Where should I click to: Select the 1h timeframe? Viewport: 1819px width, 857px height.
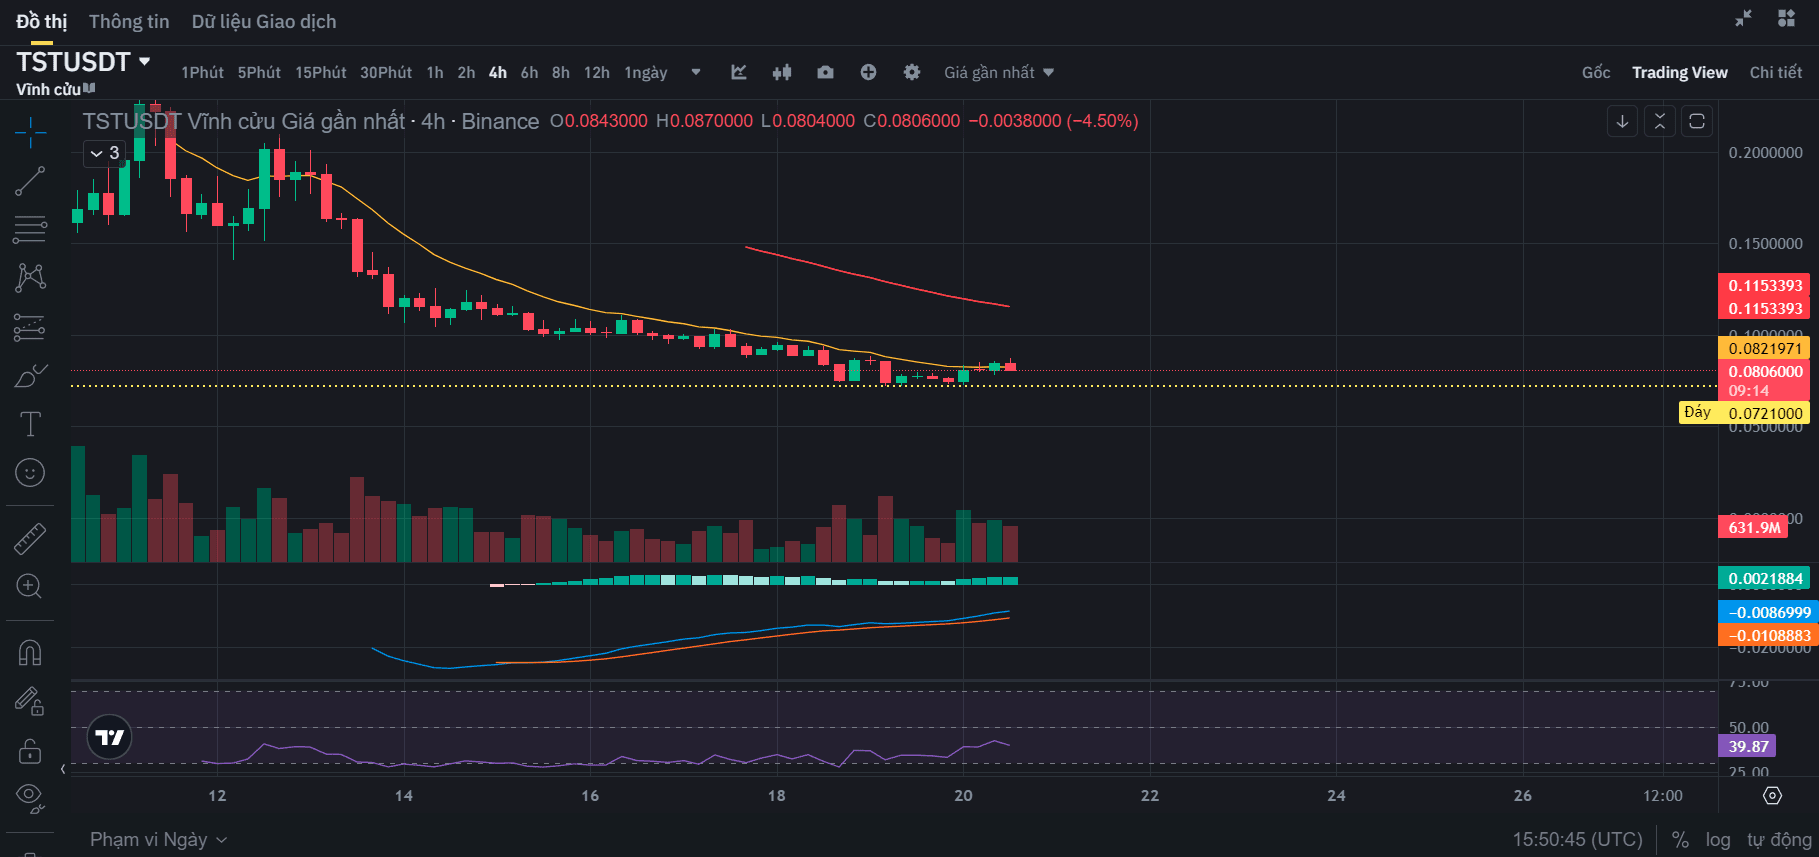point(435,72)
